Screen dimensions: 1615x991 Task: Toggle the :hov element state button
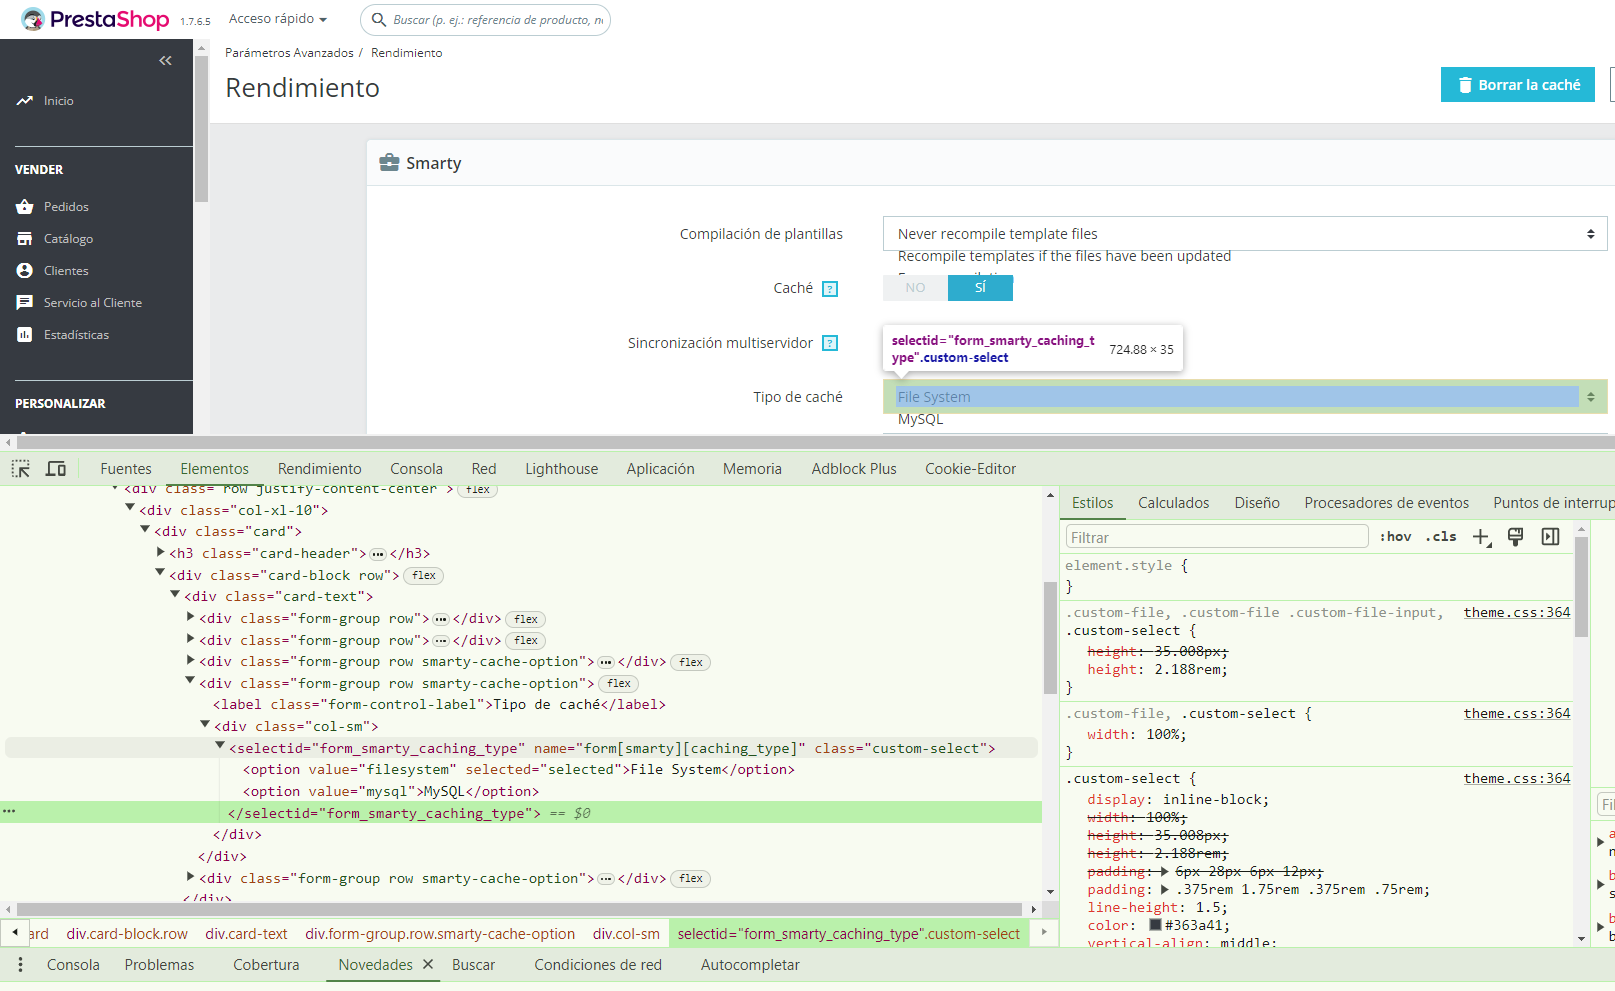[1395, 537]
